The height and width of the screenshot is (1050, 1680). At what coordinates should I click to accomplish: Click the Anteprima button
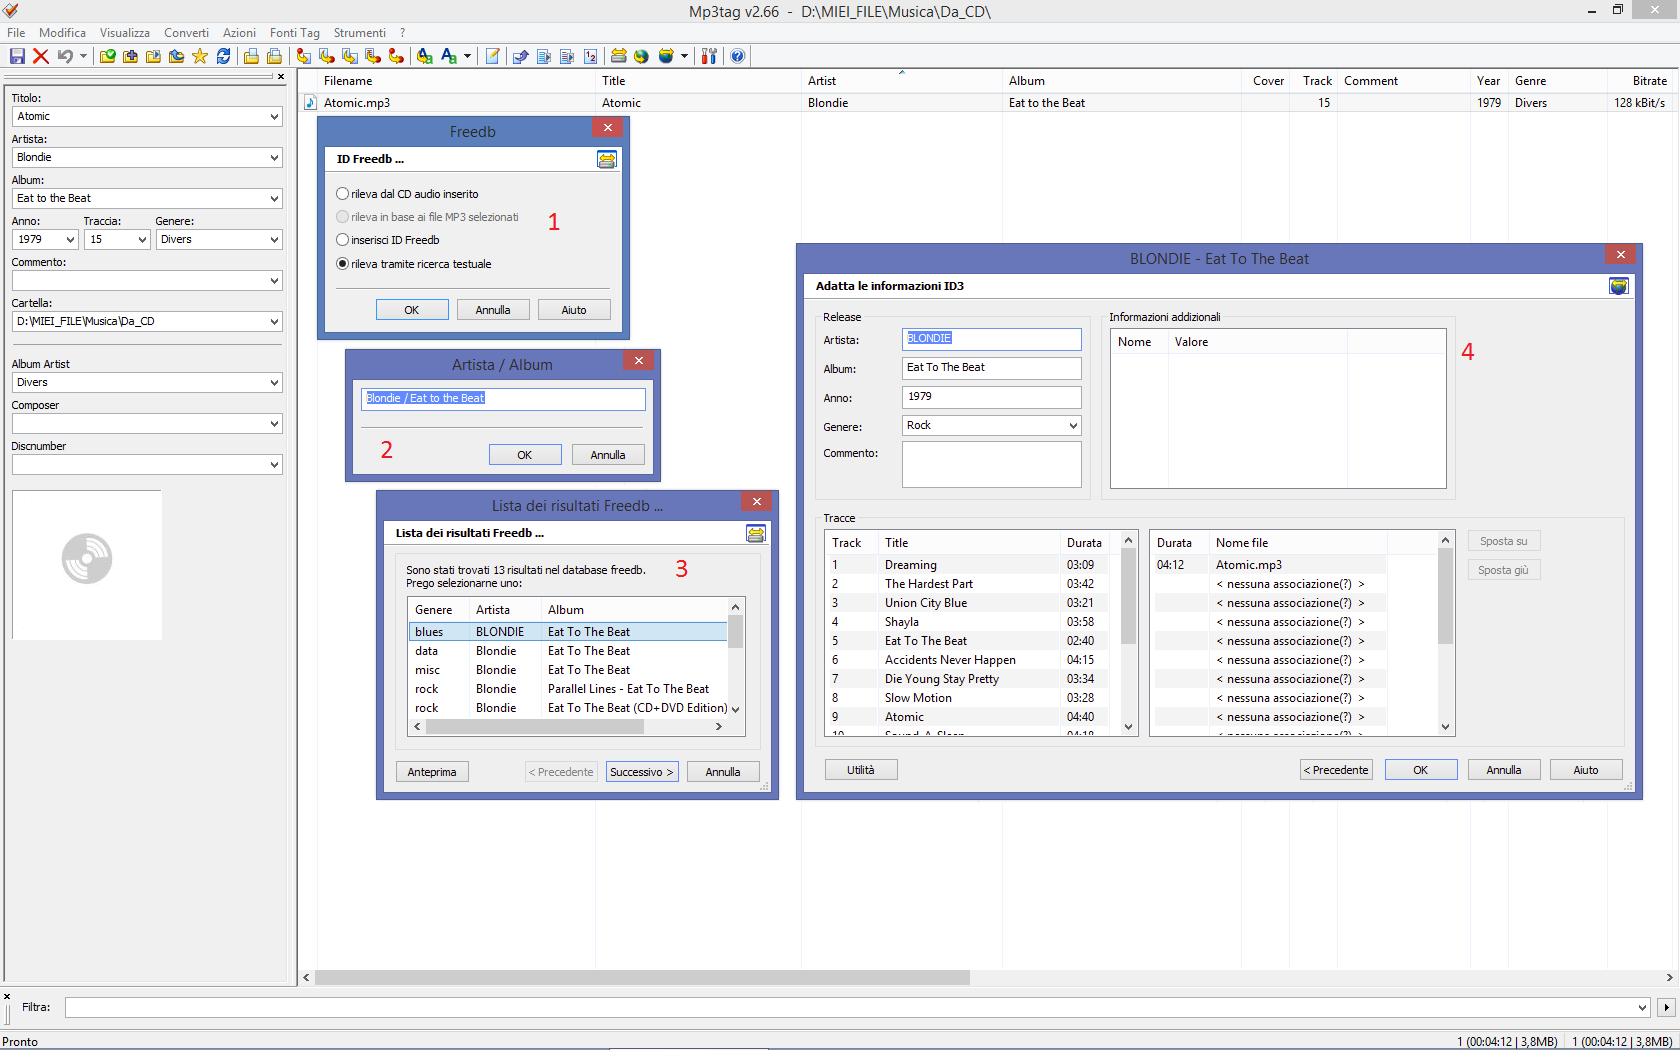(432, 772)
